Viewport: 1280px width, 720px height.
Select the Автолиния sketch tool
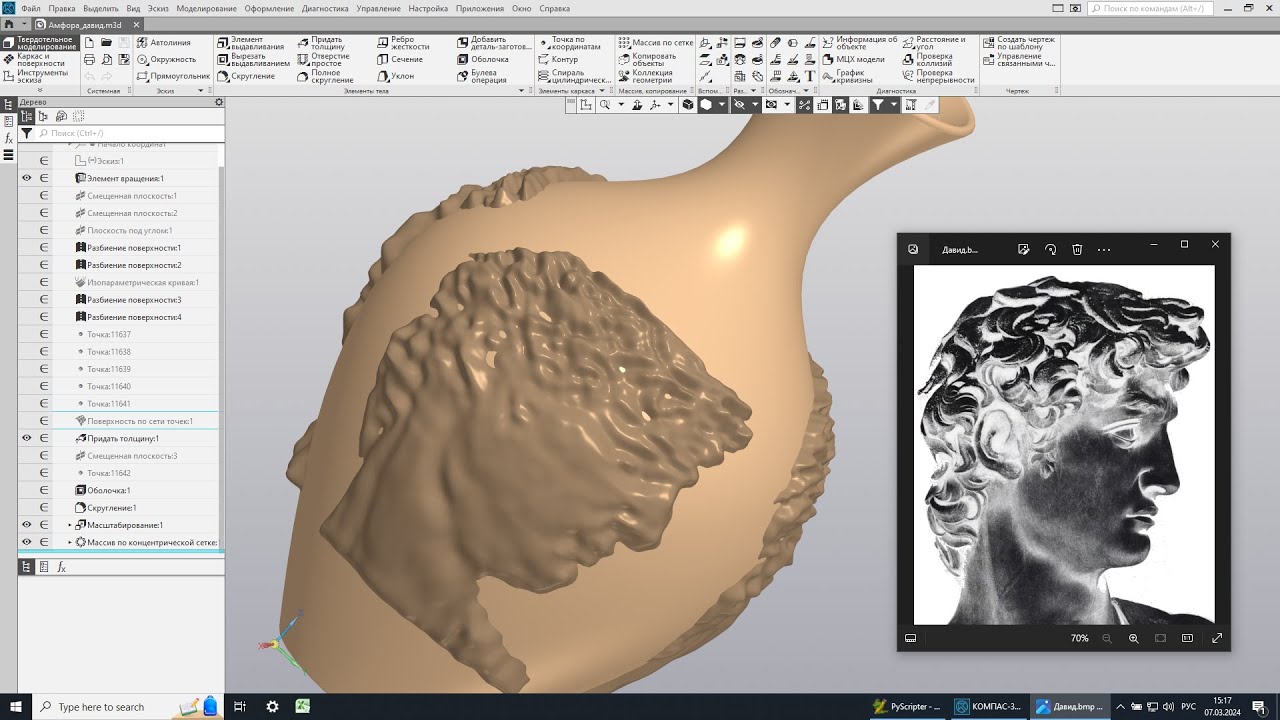click(165, 43)
